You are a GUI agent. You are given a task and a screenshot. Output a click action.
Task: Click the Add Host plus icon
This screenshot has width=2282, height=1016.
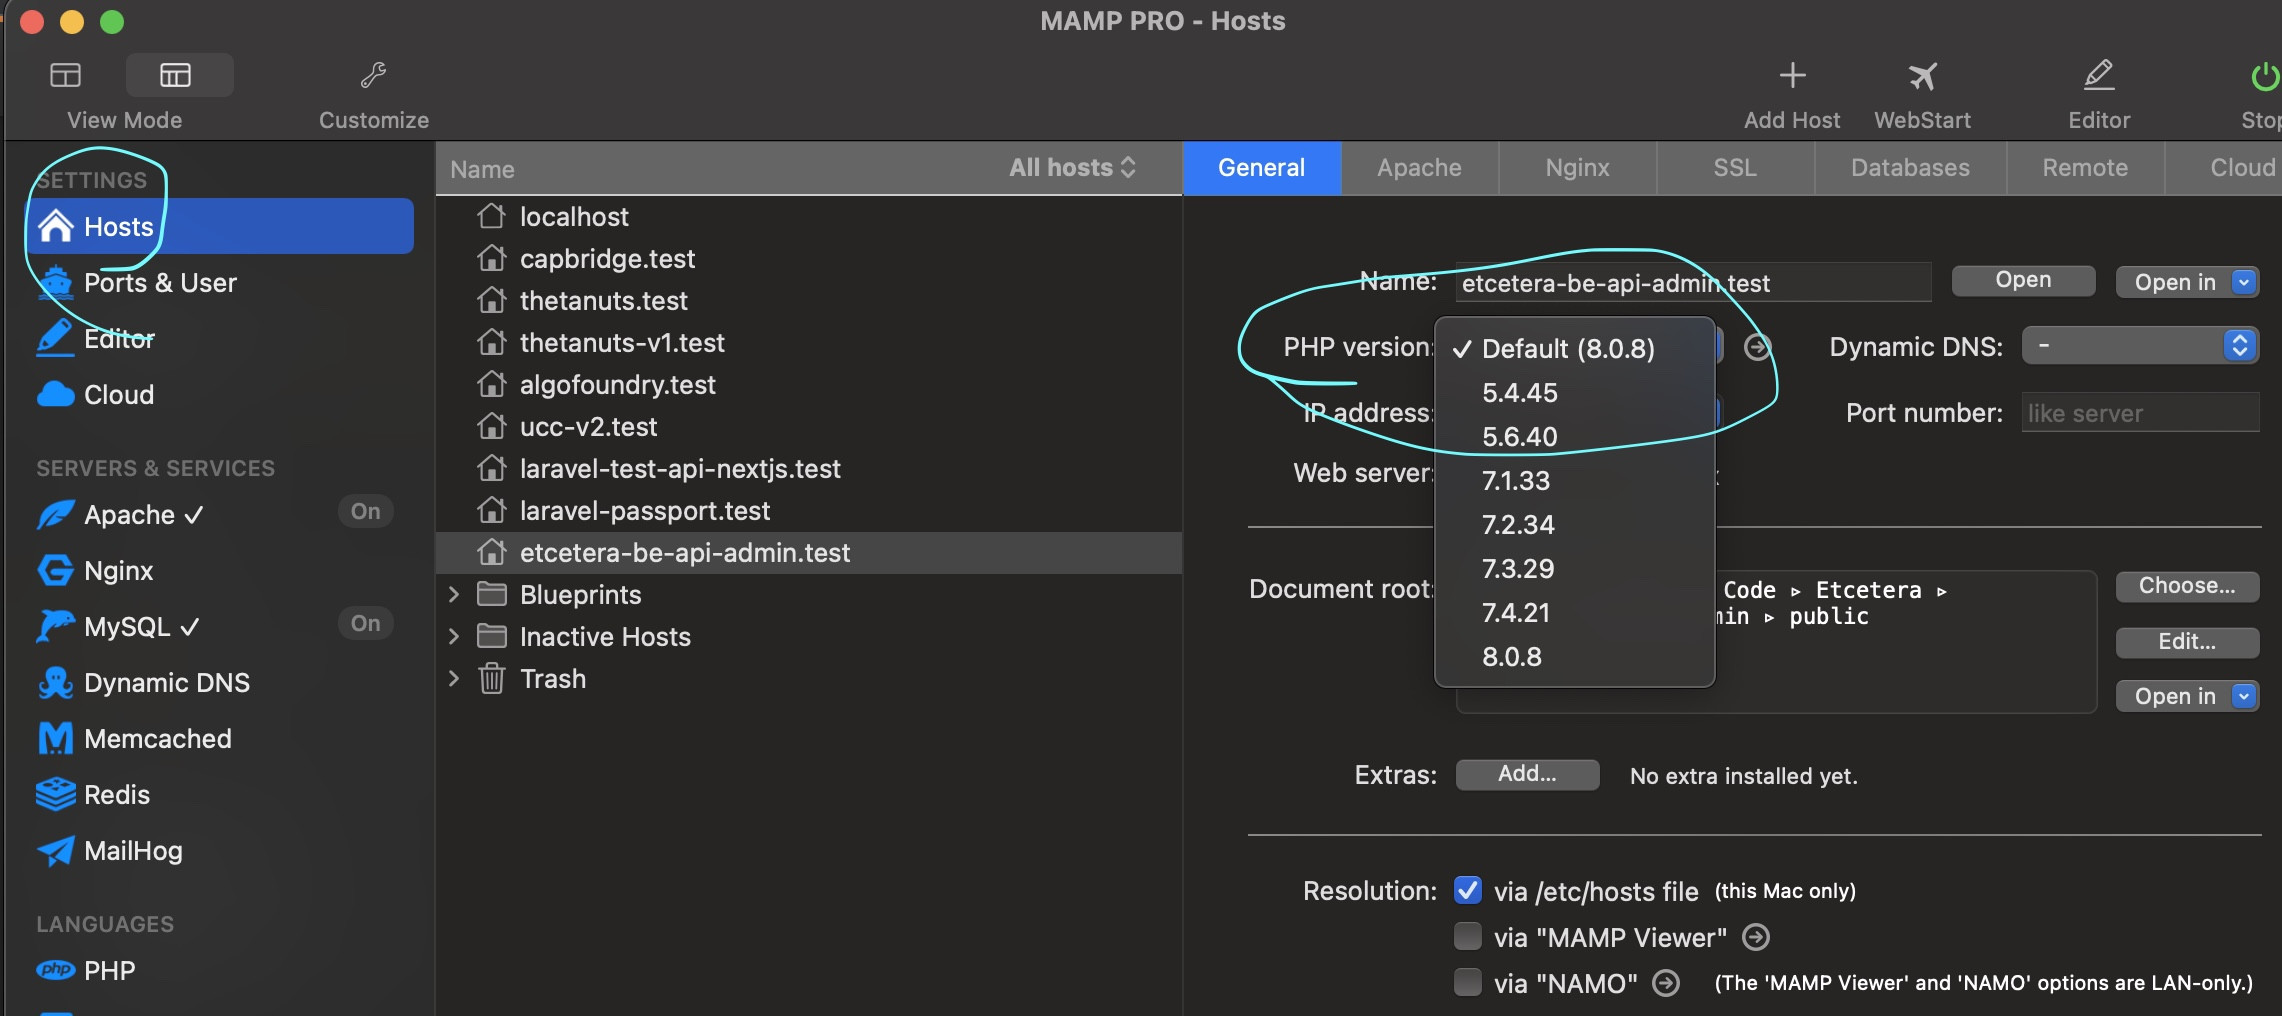(1792, 76)
